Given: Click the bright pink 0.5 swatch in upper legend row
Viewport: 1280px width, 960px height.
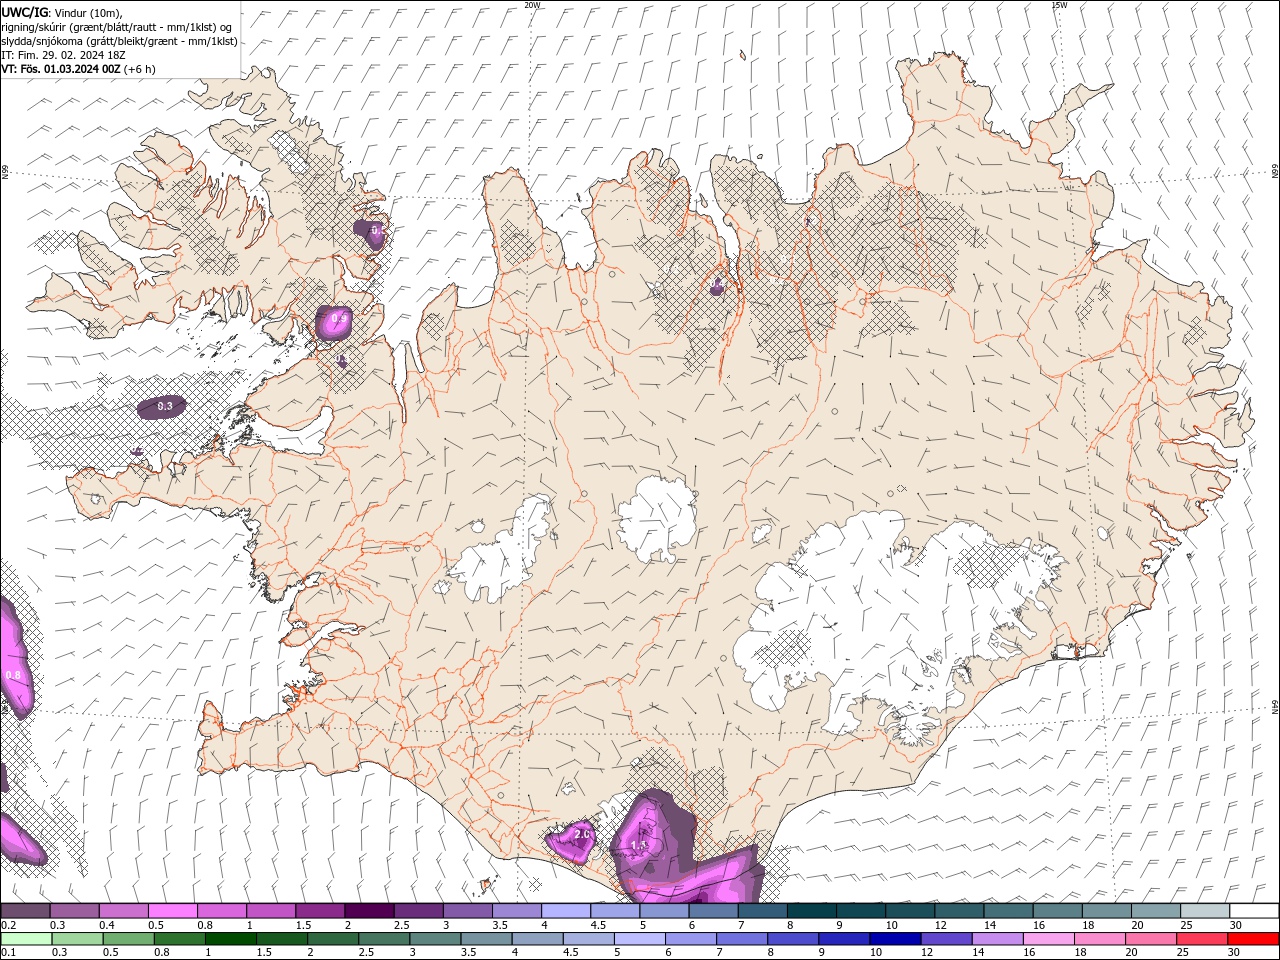Looking at the screenshot, I should click(172, 911).
